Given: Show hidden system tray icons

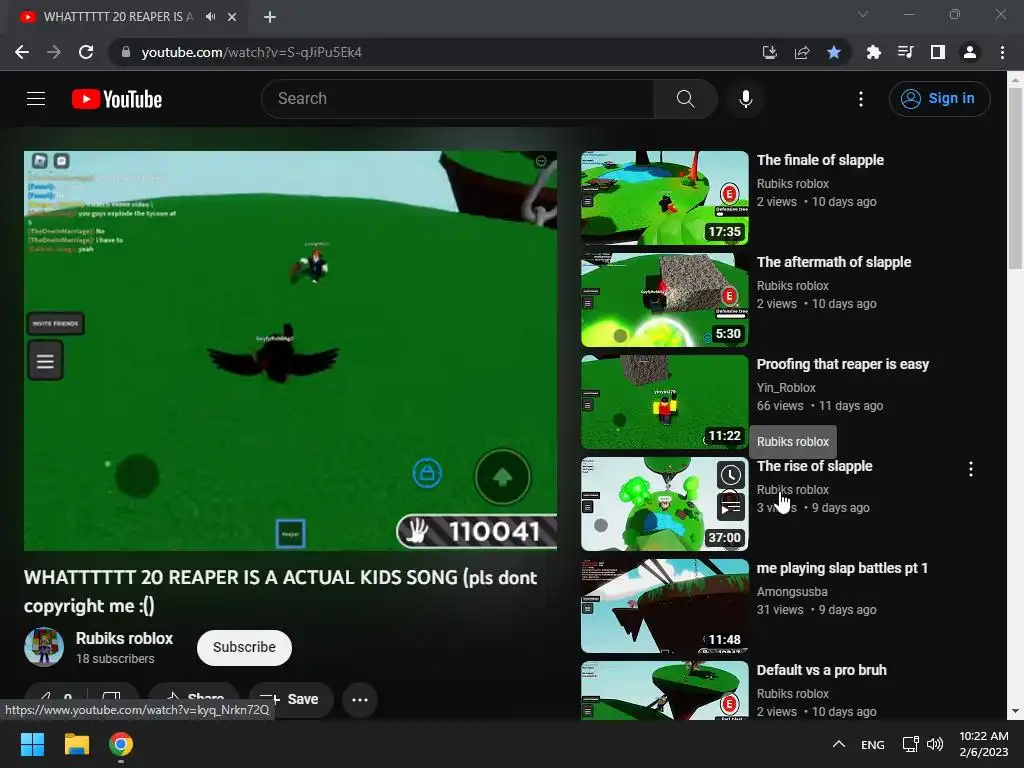Looking at the screenshot, I should coord(839,744).
